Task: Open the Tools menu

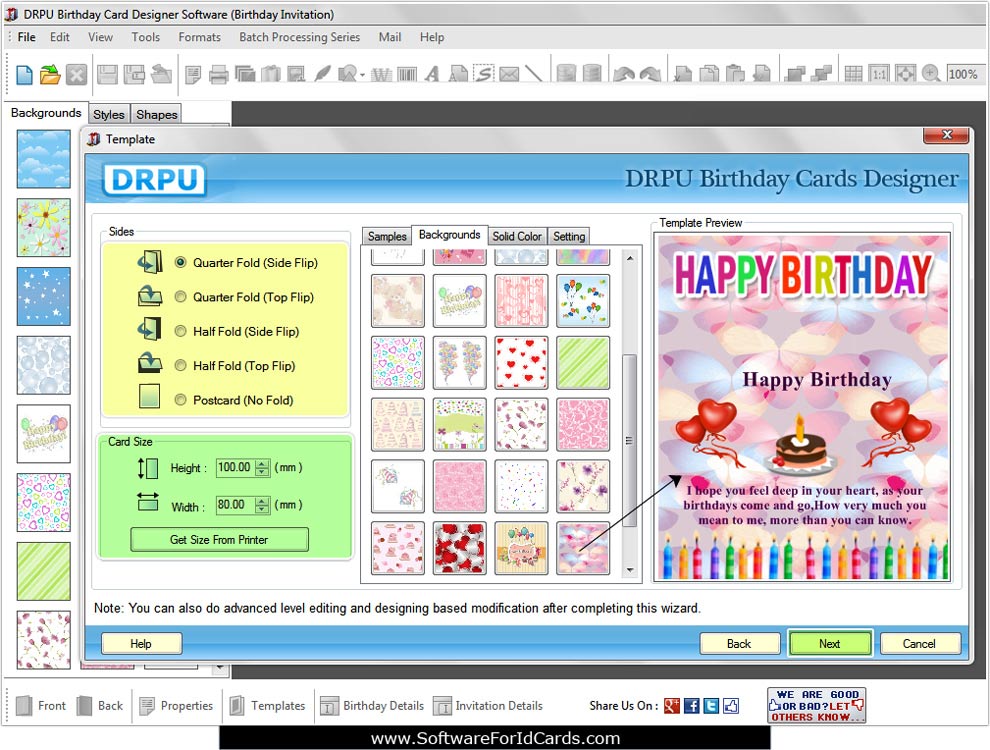Action: (x=145, y=37)
